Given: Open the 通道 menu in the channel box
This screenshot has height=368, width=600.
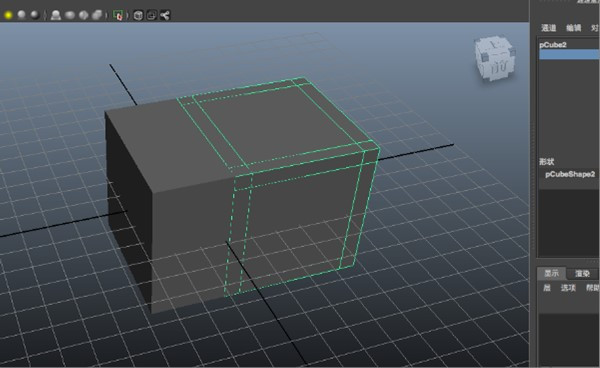Looking at the screenshot, I should click(549, 28).
